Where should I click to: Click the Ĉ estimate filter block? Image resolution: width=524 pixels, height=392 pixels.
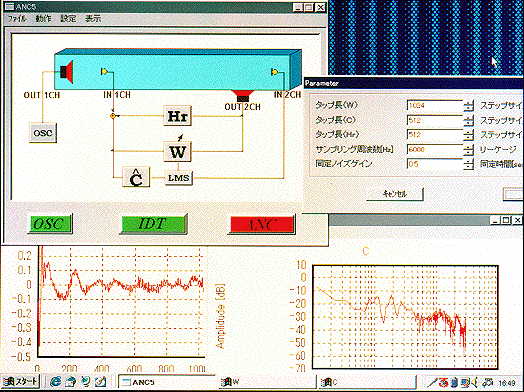point(136,177)
